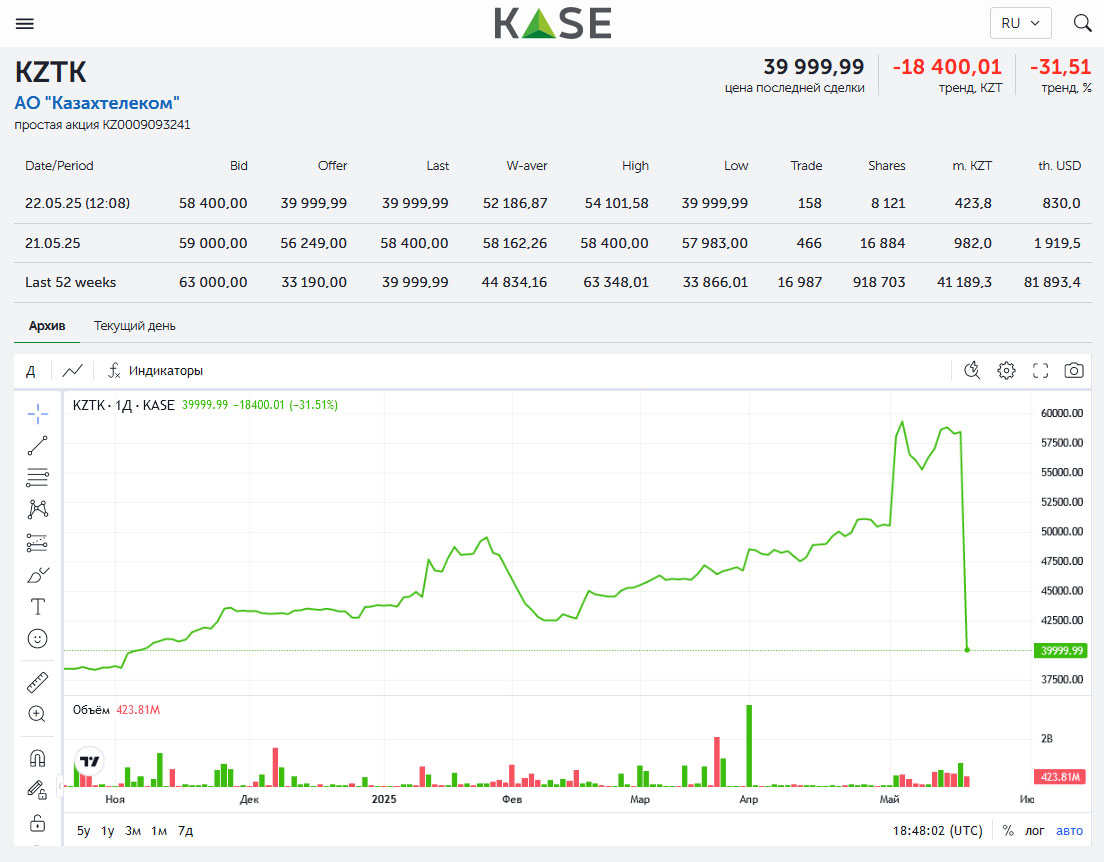Select the forecast position tool
Image resolution: width=1104 pixels, height=862 pixels.
pos(37,542)
